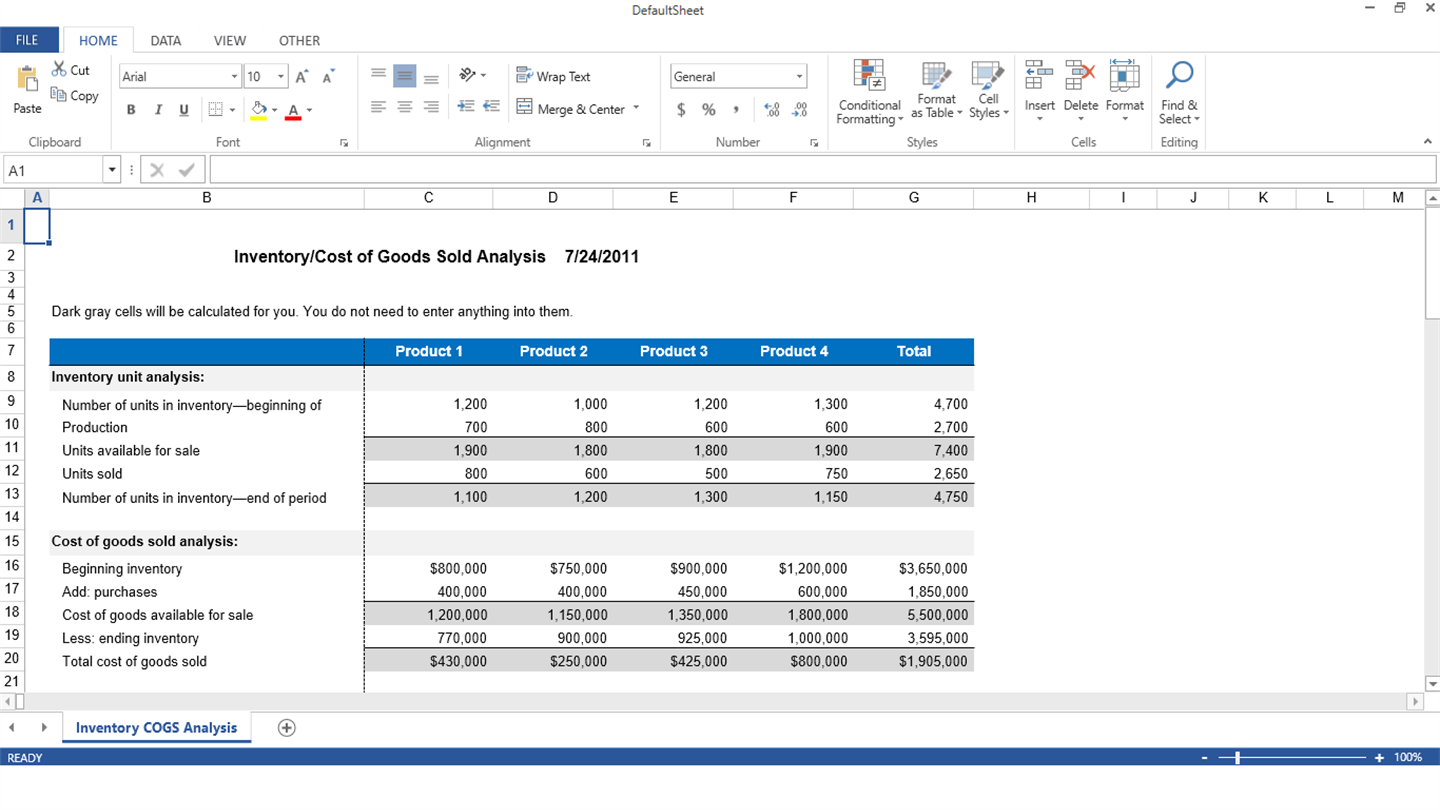Toggle Italic formatting

157,110
